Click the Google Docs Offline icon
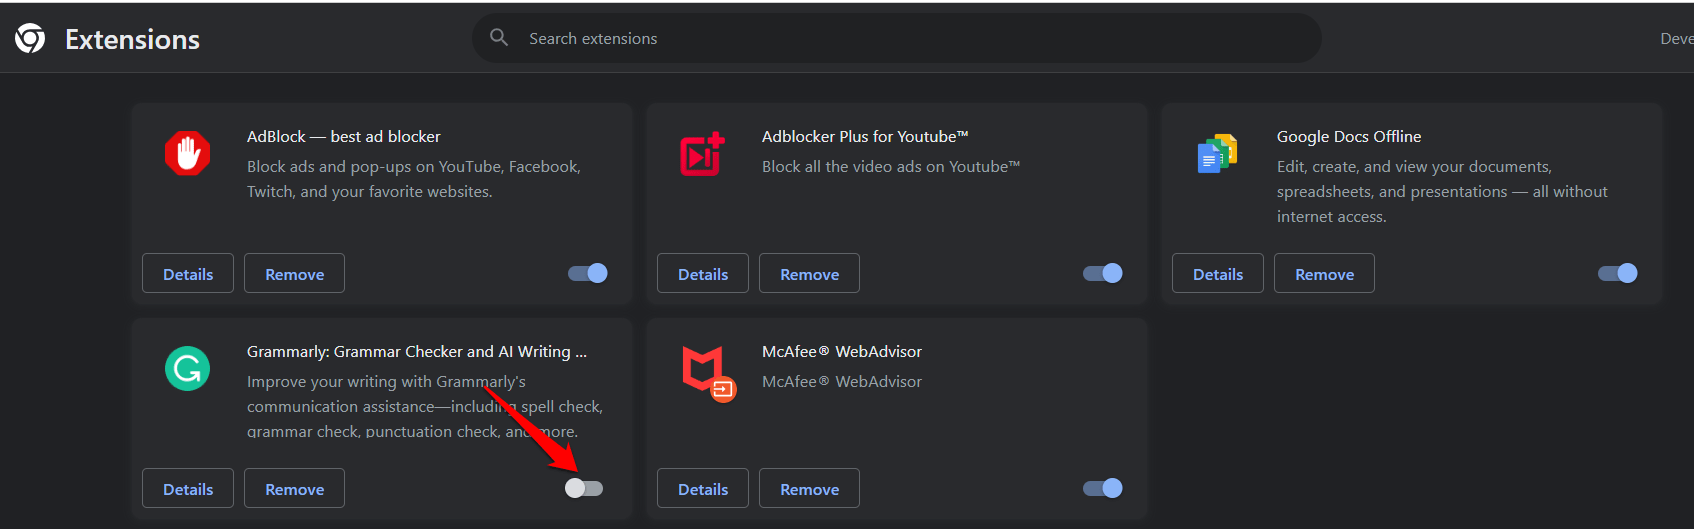The image size is (1694, 529). click(x=1217, y=154)
